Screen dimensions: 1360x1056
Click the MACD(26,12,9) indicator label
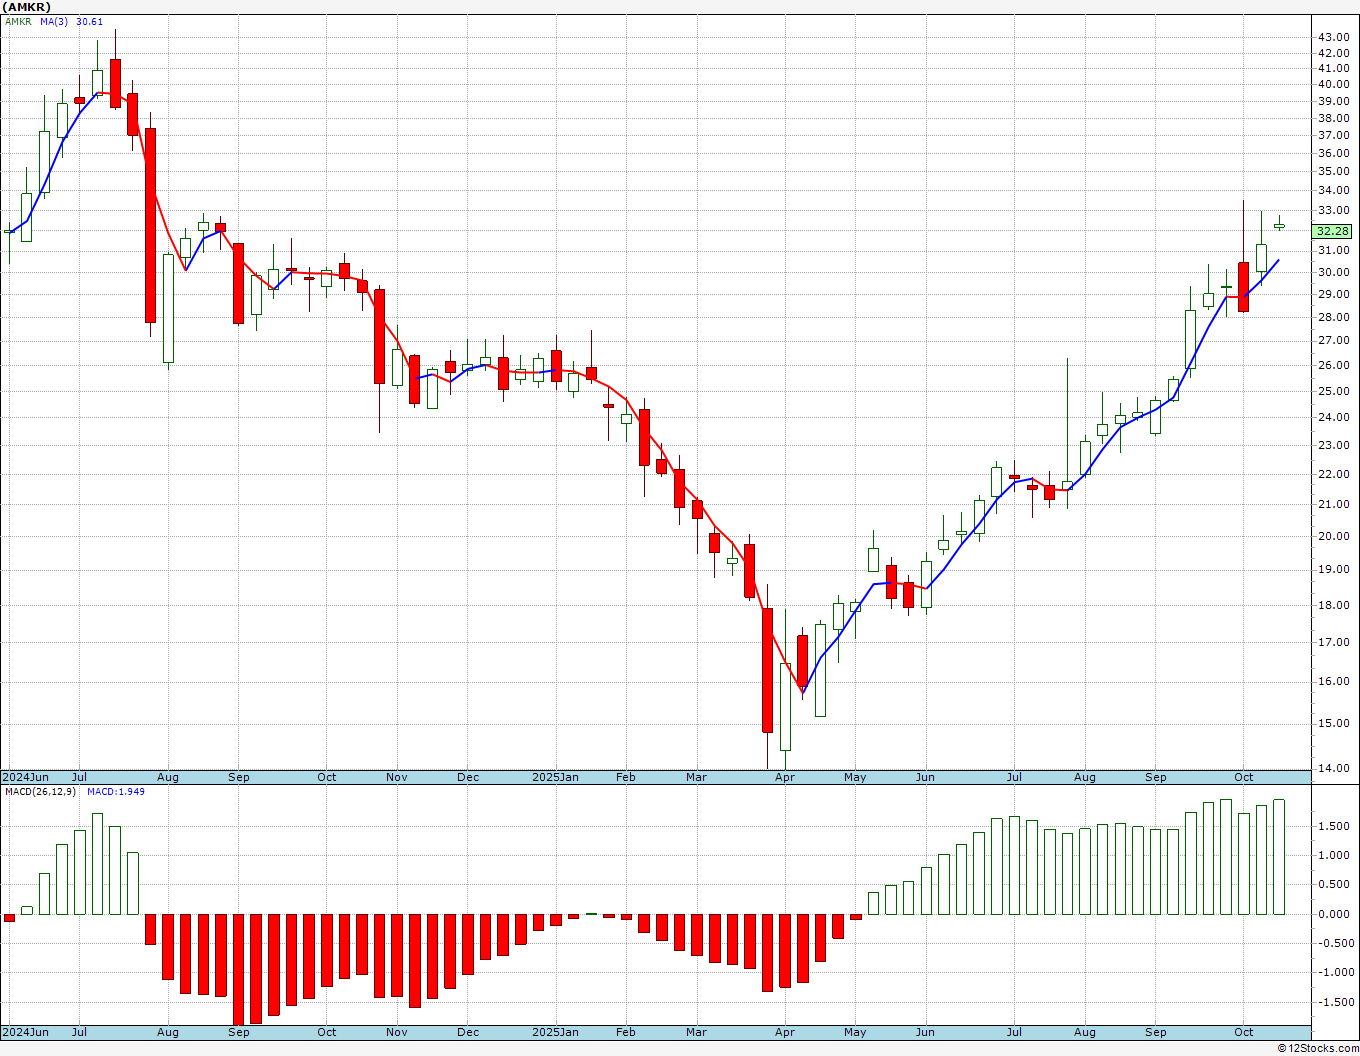pyautogui.click(x=40, y=792)
